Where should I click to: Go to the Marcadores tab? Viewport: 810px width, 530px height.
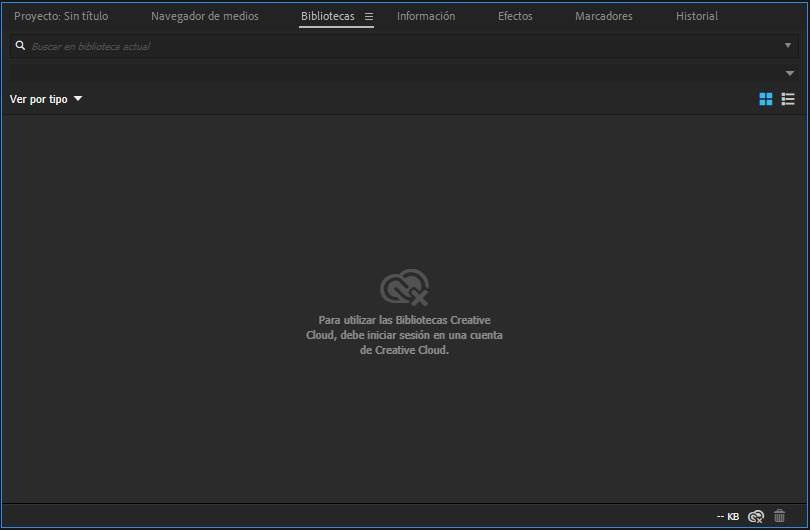click(603, 16)
